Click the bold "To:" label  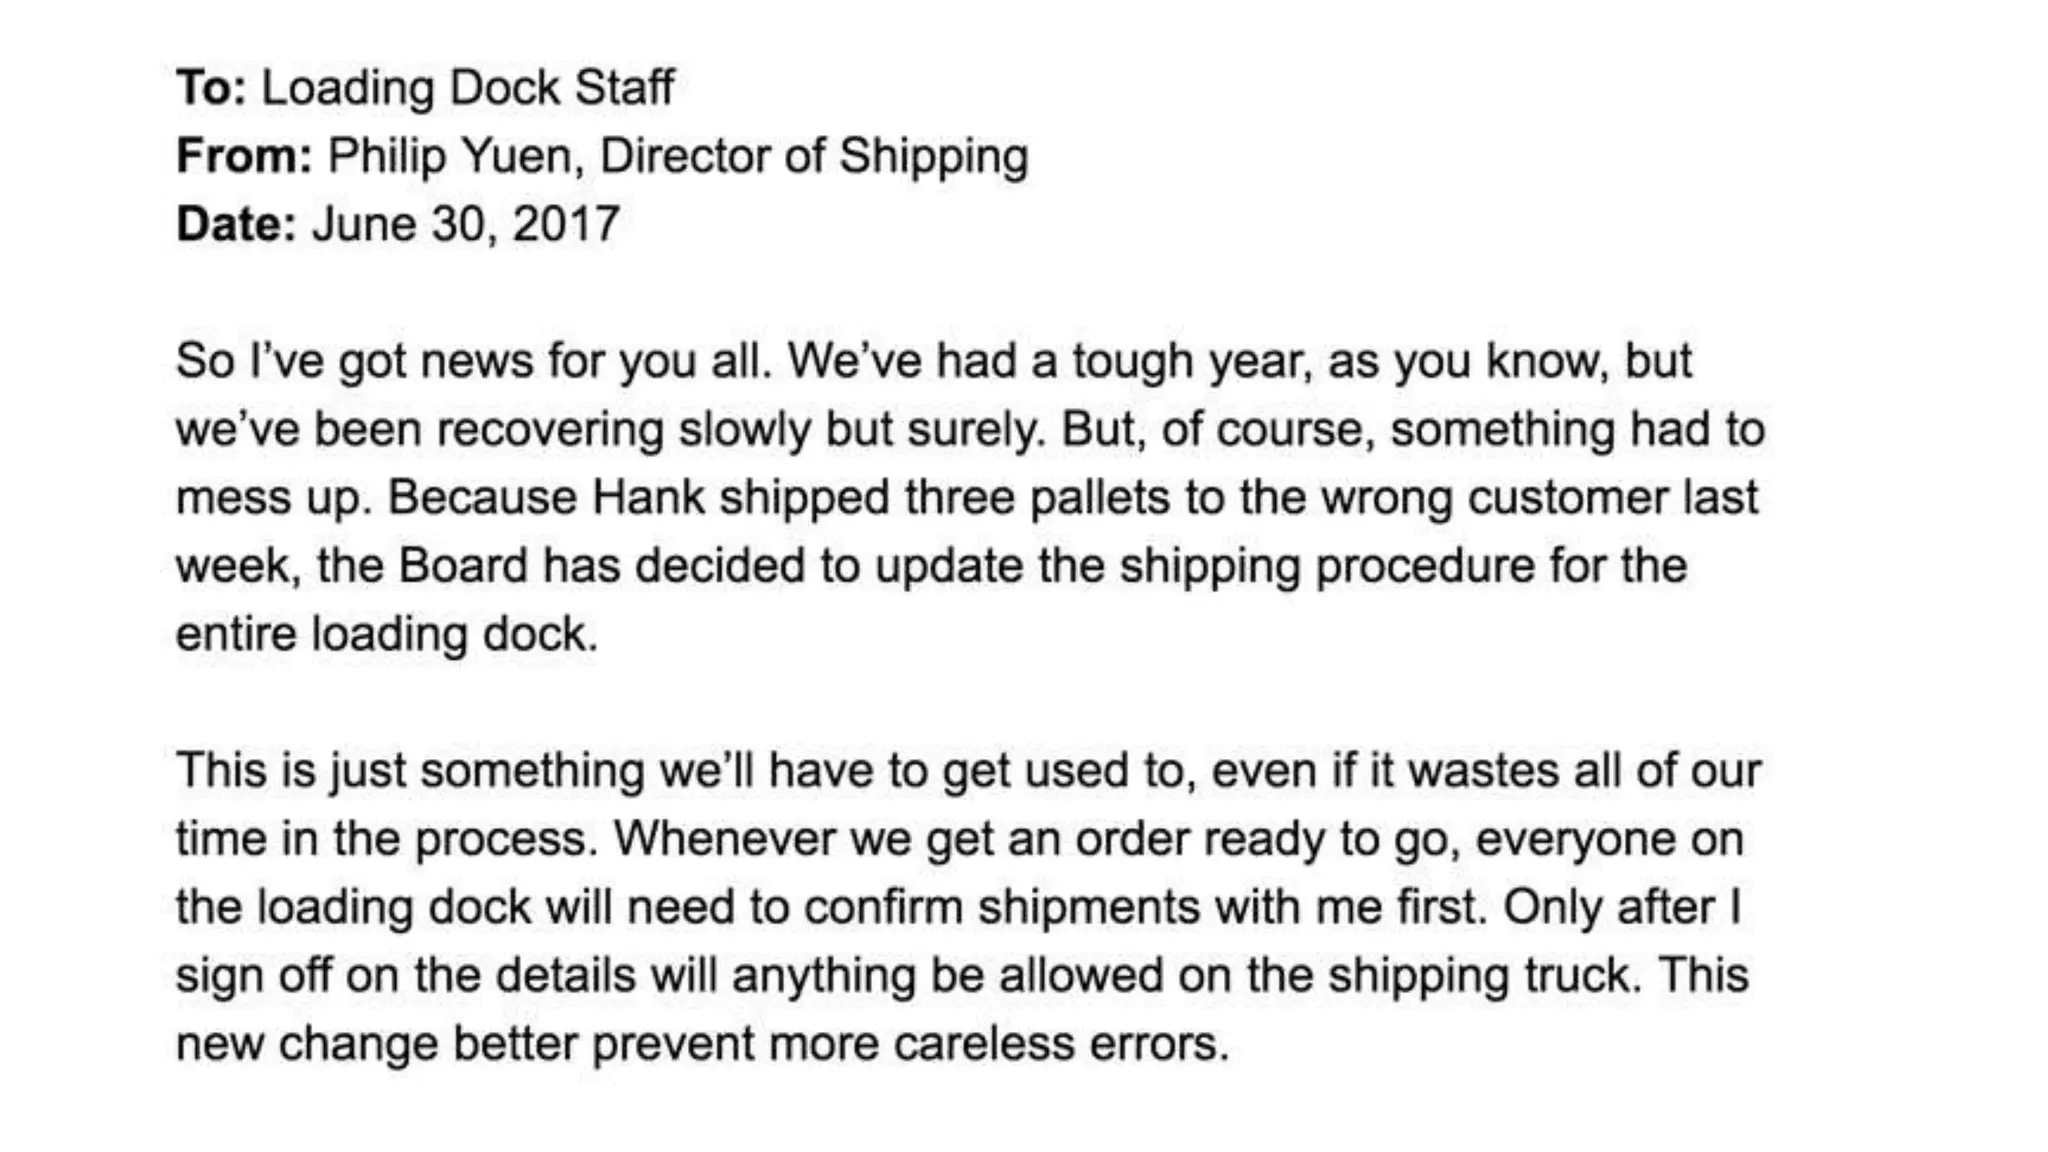point(211,88)
